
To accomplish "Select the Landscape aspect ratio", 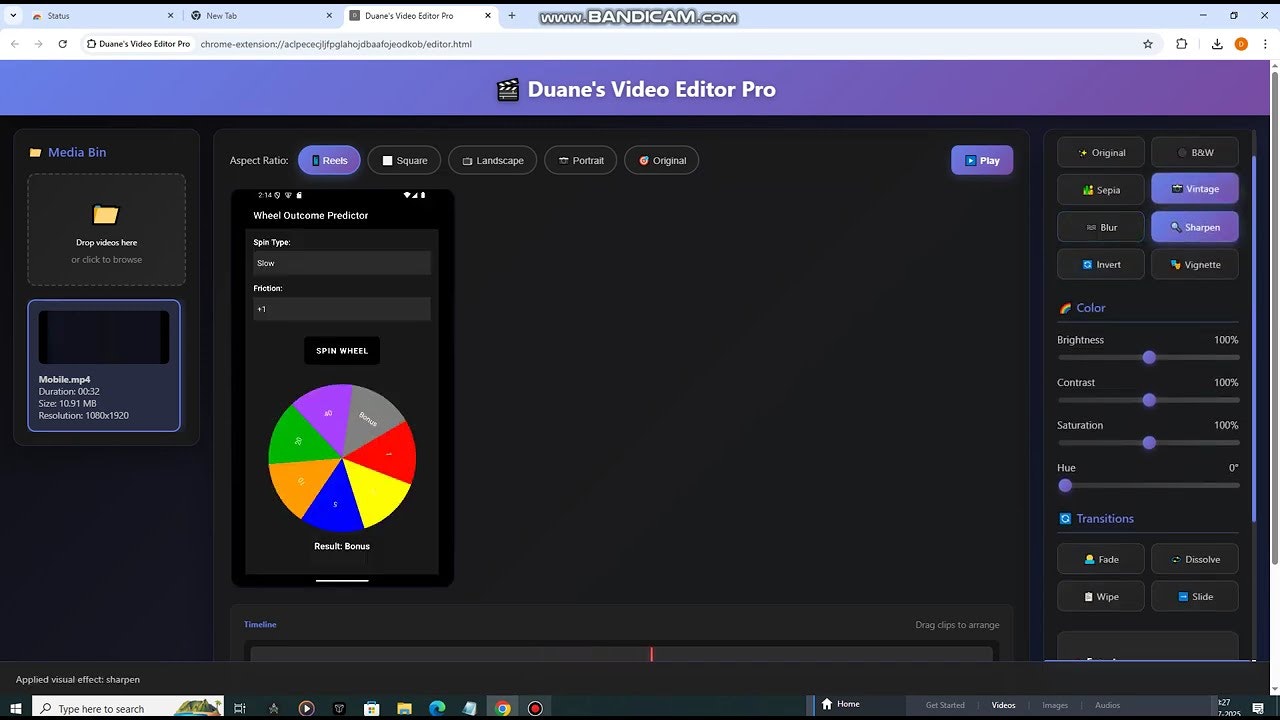I will pos(492,160).
